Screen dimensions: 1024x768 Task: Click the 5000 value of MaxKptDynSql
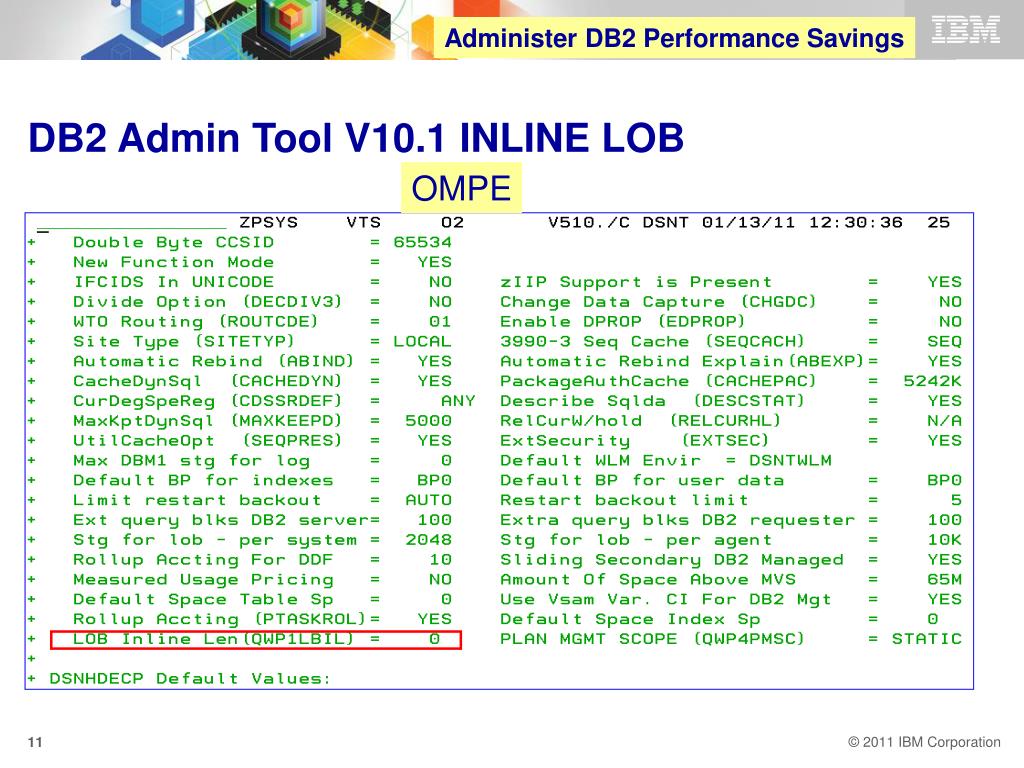[428, 421]
